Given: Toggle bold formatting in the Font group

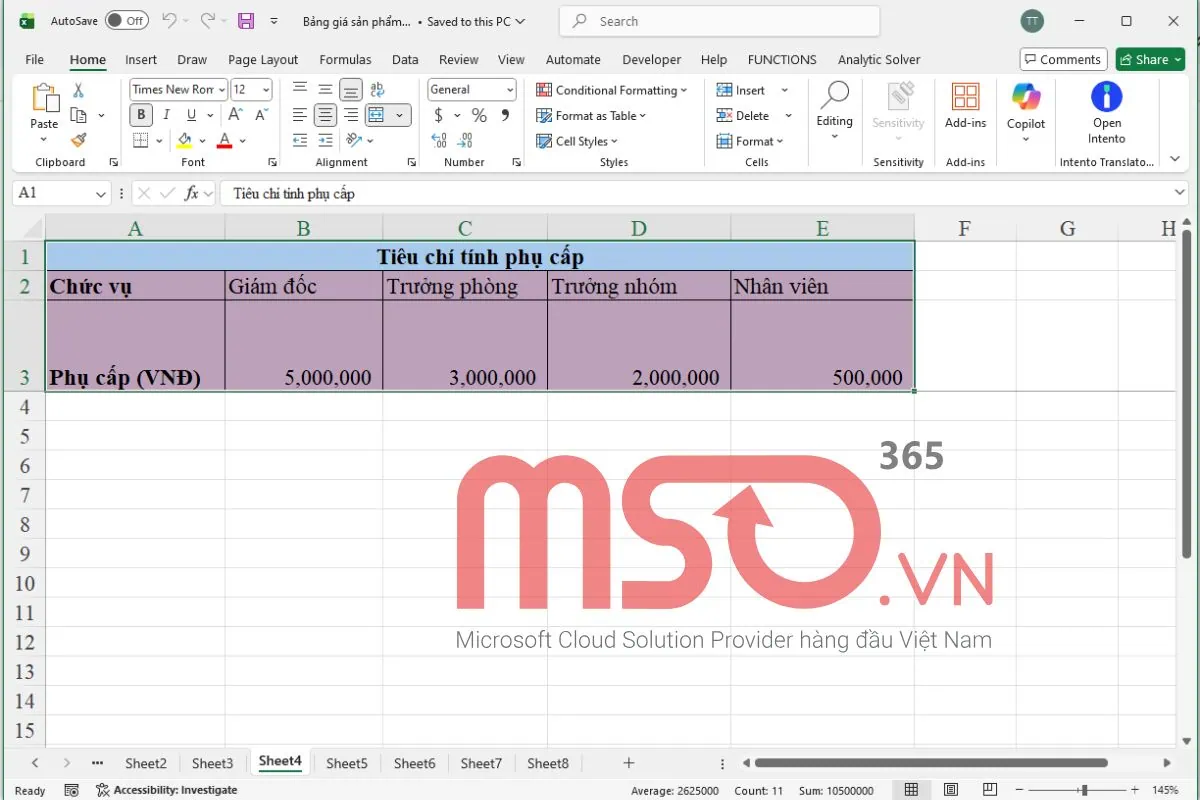Looking at the screenshot, I should [x=140, y=114].
